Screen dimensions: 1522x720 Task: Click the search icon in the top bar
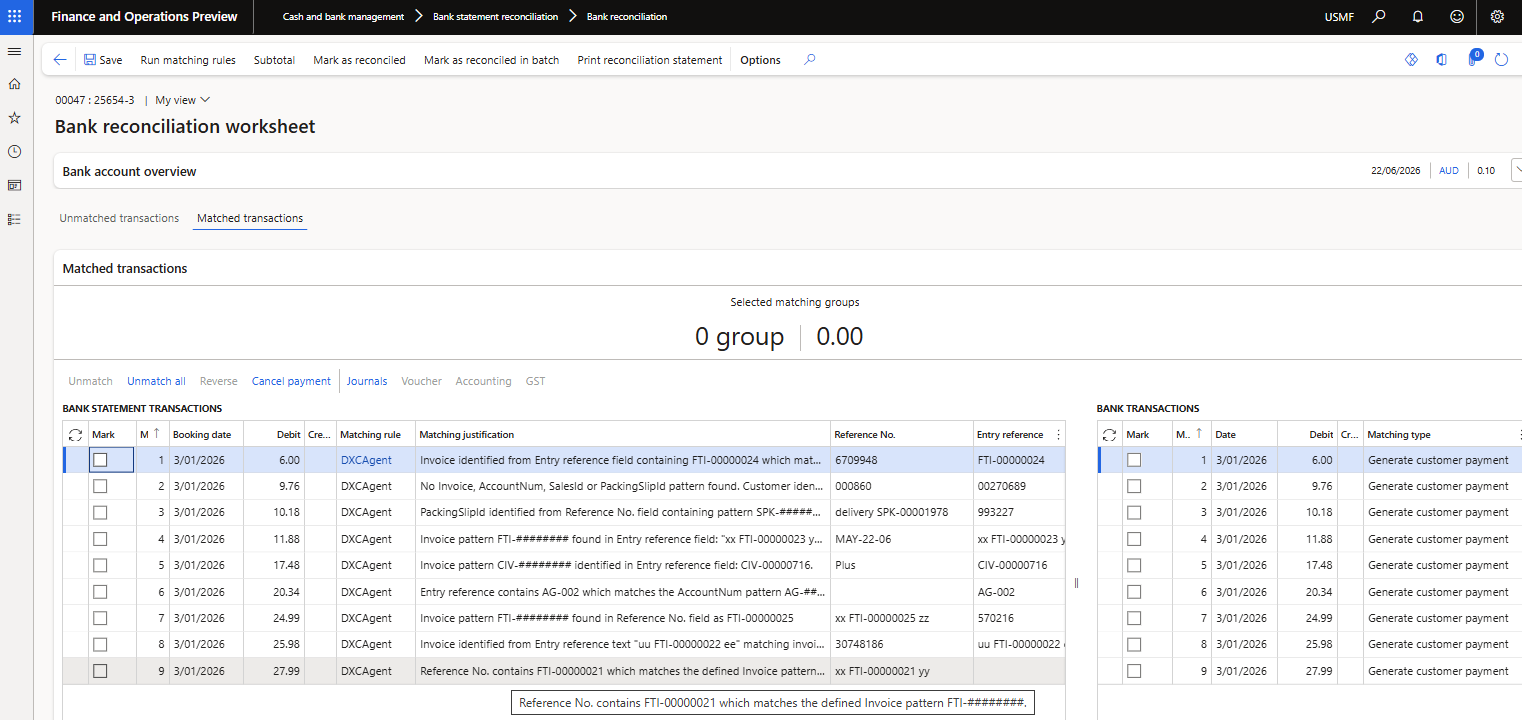coord(1379,17)
